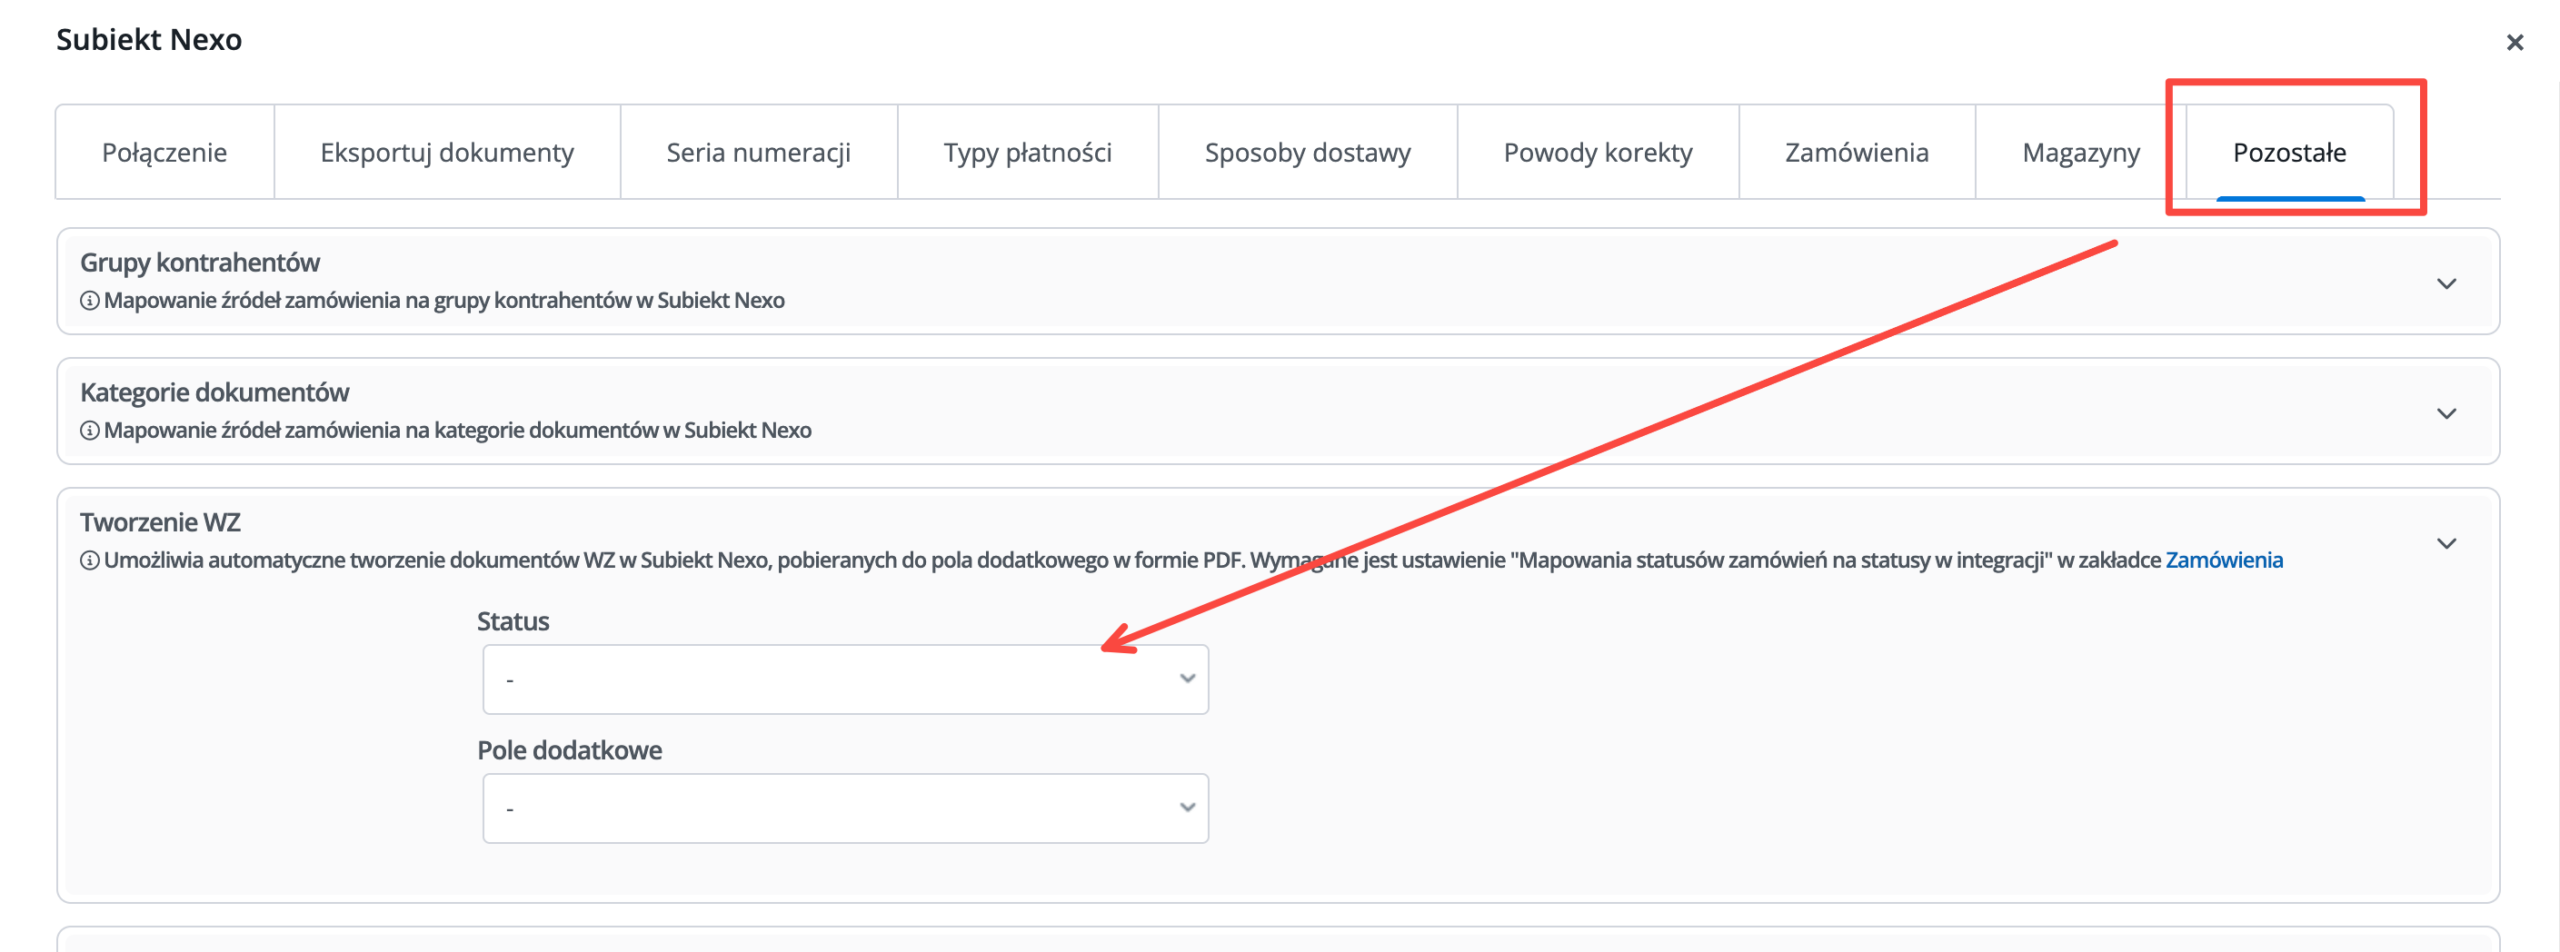Click info icon beside Kategorie dokumentów description

click(x=90, y=431)
